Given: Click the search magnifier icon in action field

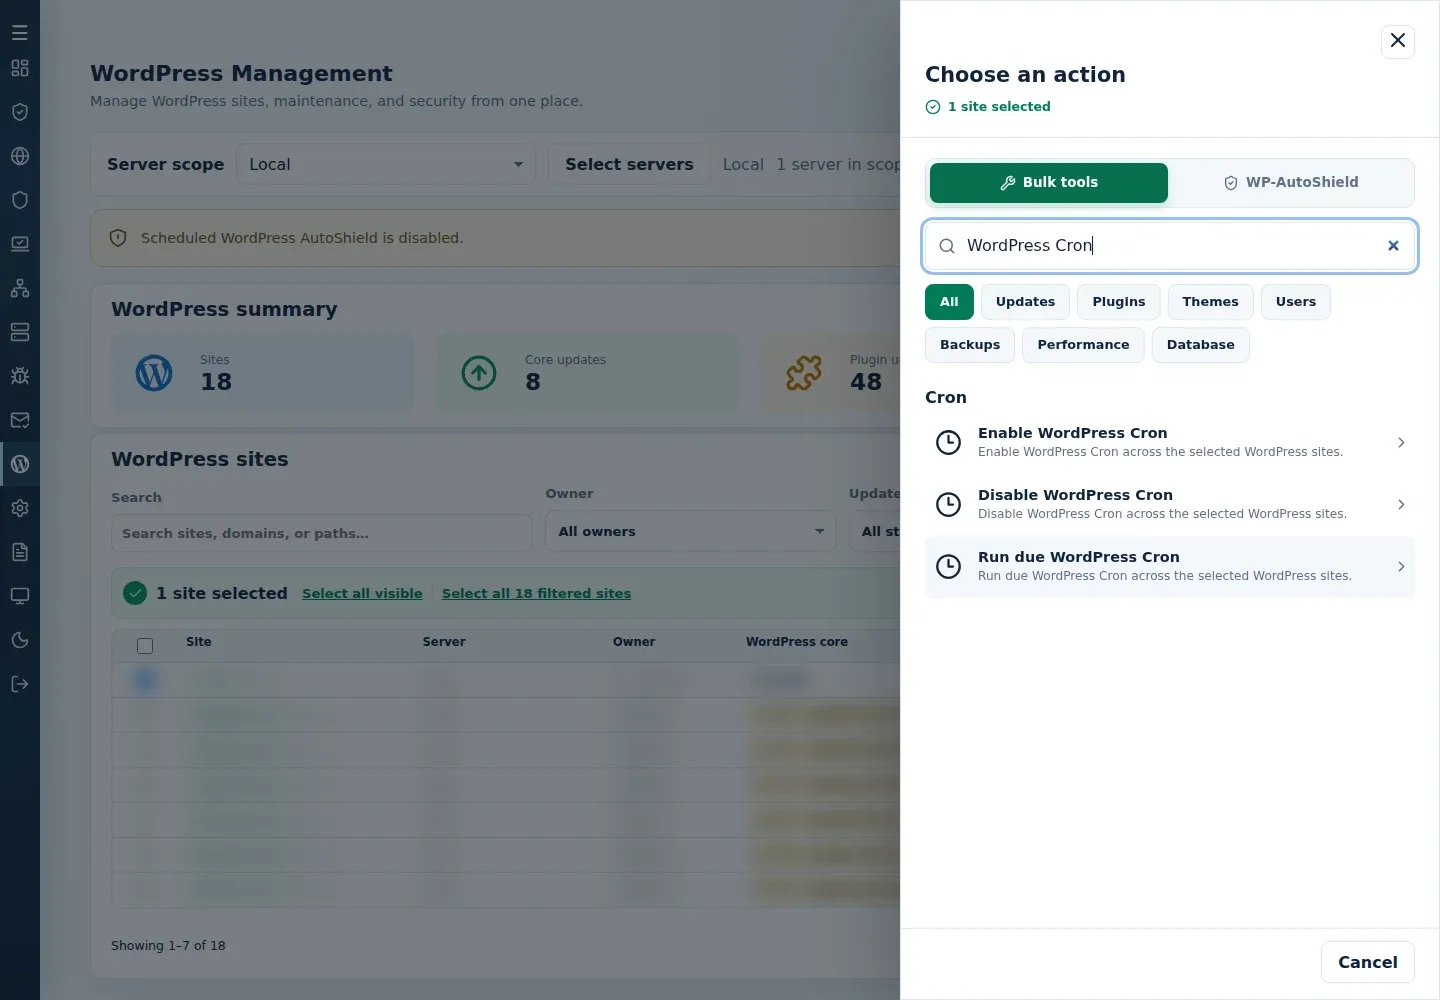Looking at the screenshot, I should click(947, 246).
